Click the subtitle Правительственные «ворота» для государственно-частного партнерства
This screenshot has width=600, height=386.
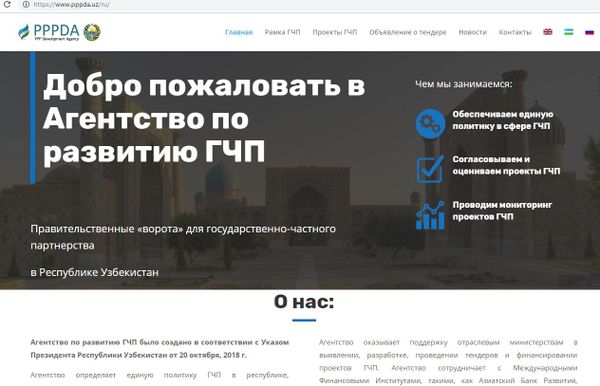coord(183,237)
